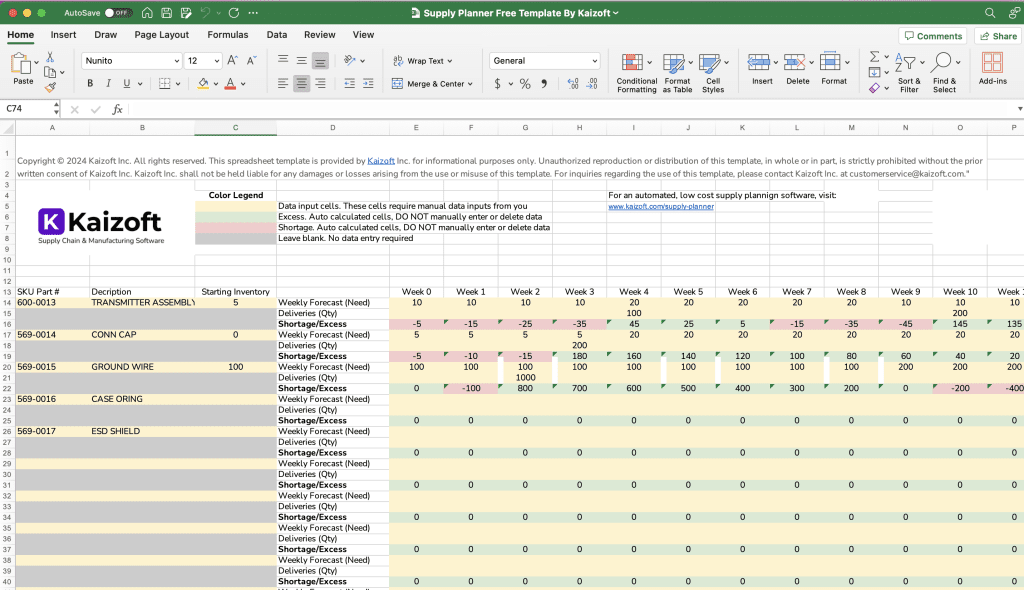
Task: Click the comma style icon
Action: pyautogui.click(x=545, y=84)
